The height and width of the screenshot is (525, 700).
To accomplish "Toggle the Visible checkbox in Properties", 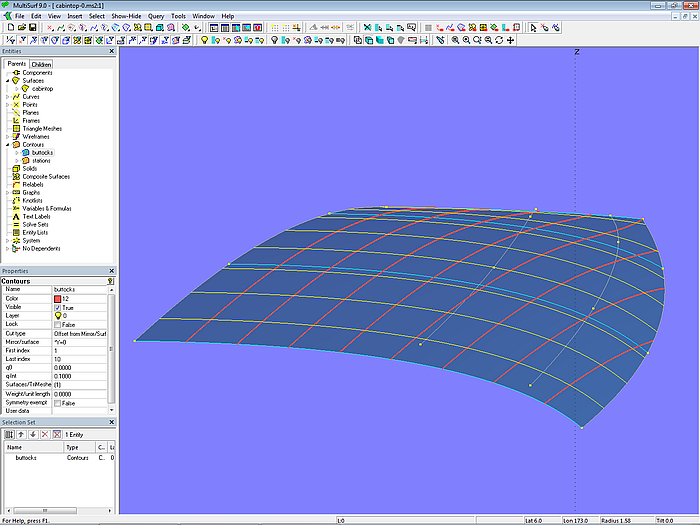I will 57,306.
